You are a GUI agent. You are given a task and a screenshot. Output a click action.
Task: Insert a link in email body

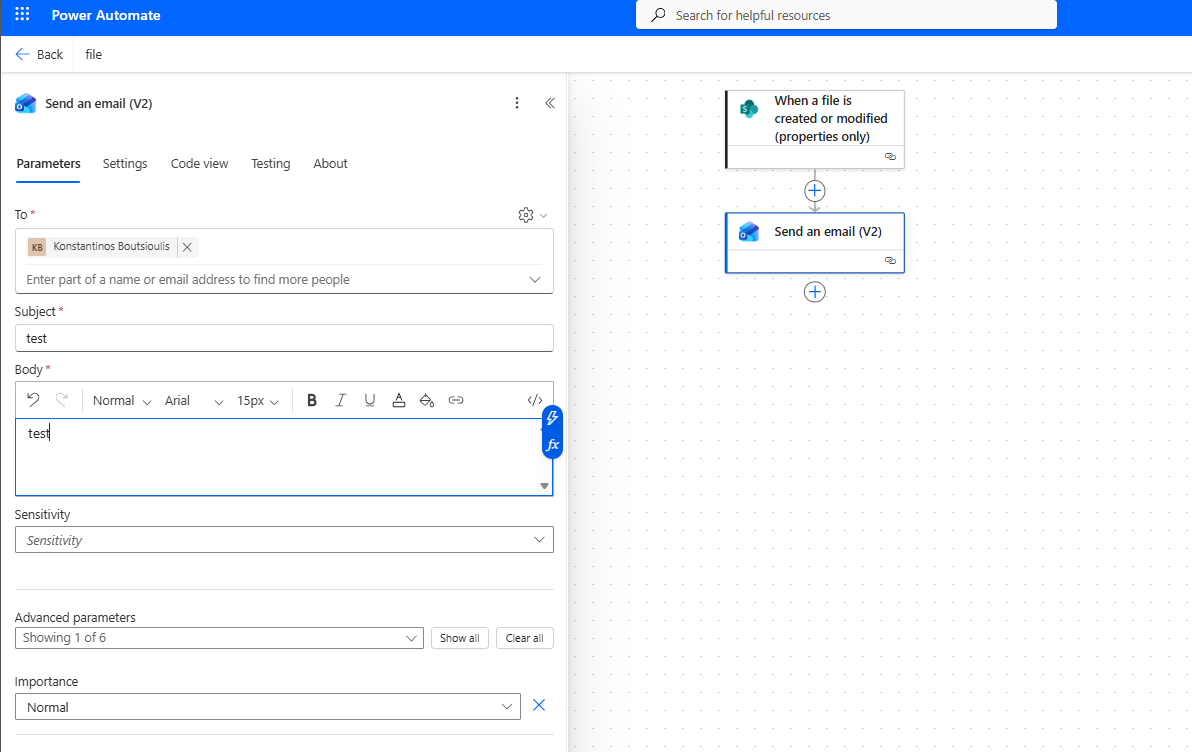[456, 400]
